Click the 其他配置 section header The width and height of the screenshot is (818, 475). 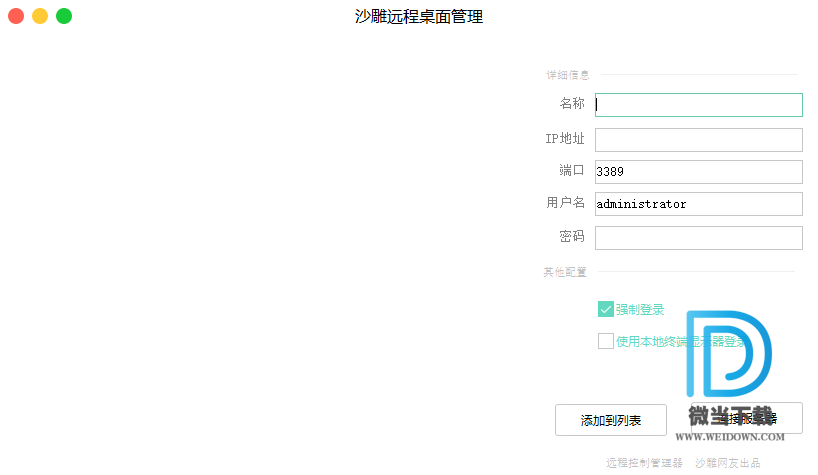[565, 272]
